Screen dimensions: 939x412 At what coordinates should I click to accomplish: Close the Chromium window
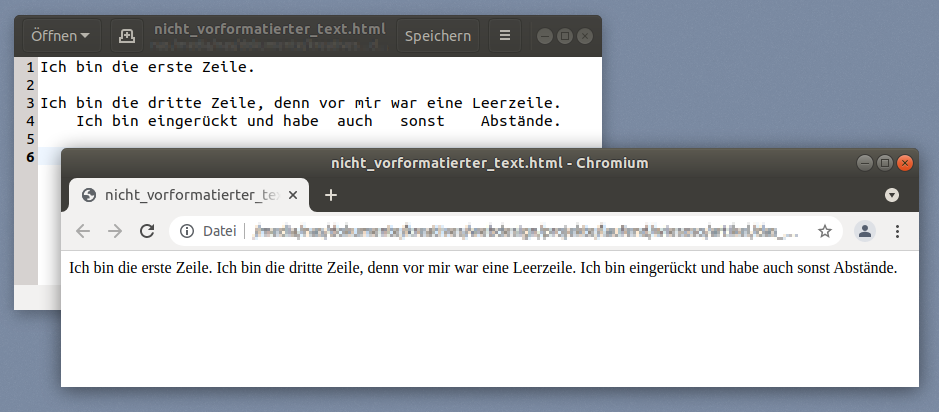click(905, 163)
